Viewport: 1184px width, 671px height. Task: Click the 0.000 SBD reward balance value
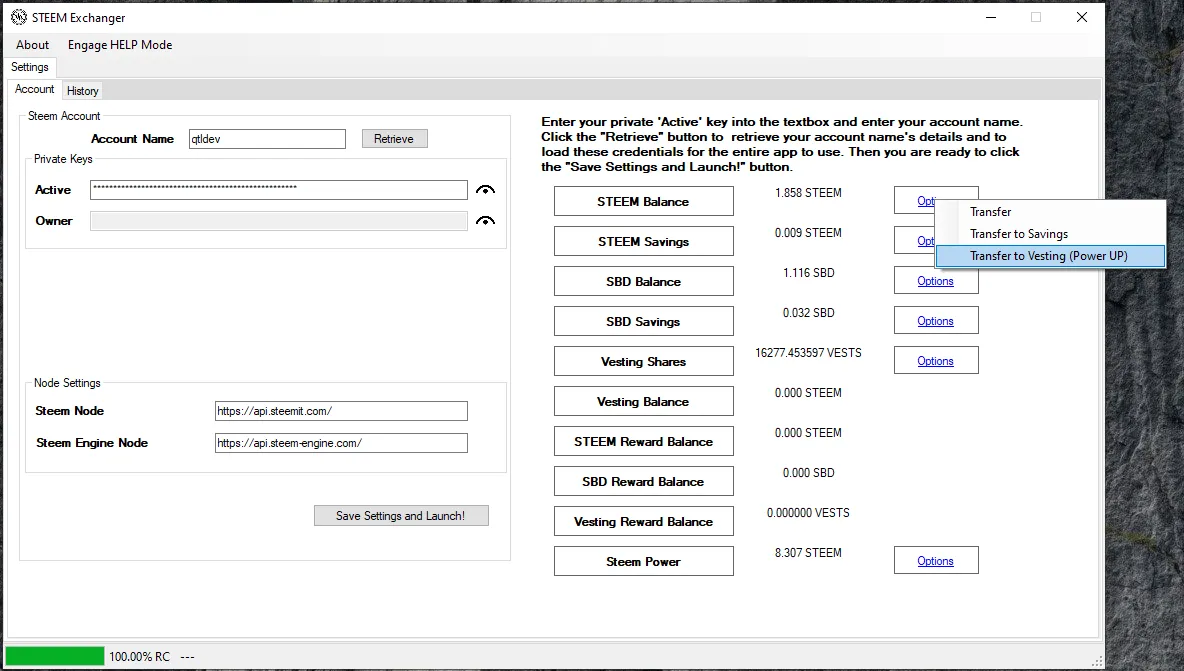[809, 473]
